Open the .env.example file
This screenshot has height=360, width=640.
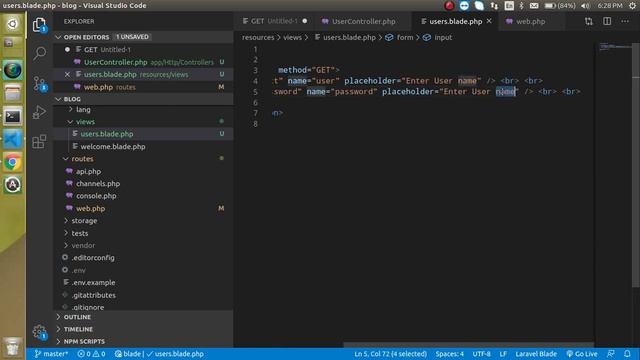143,282
